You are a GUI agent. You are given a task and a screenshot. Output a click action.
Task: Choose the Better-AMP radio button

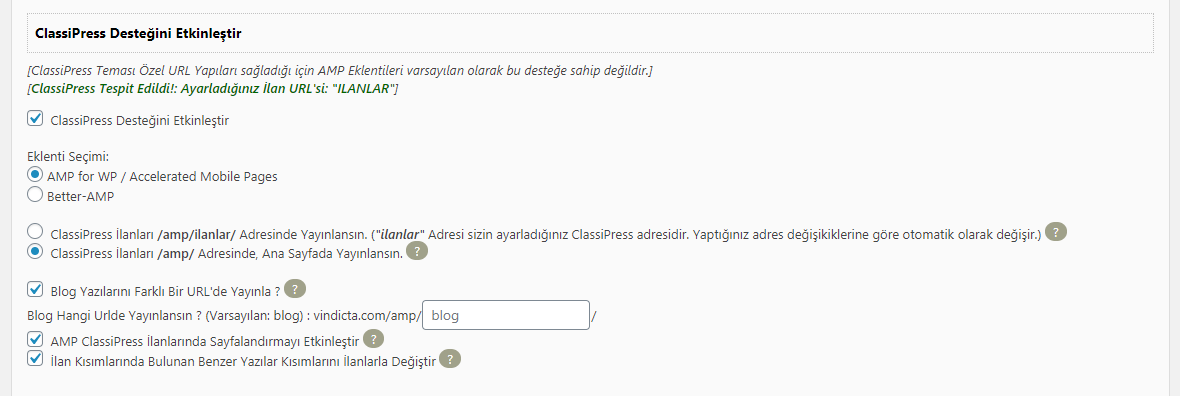pyautogui.click(x=35, y=194)
